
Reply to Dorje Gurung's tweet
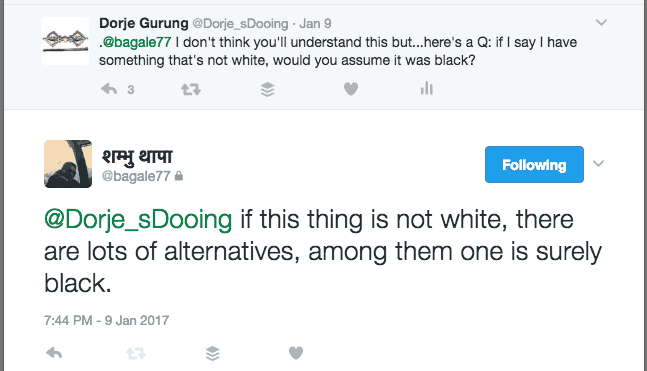click(109, 89)
